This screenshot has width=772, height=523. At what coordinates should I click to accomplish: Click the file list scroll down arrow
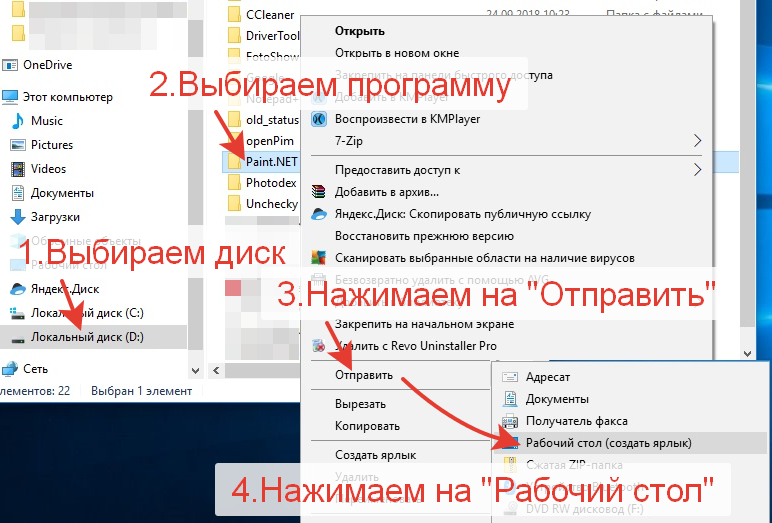[747, 354]
